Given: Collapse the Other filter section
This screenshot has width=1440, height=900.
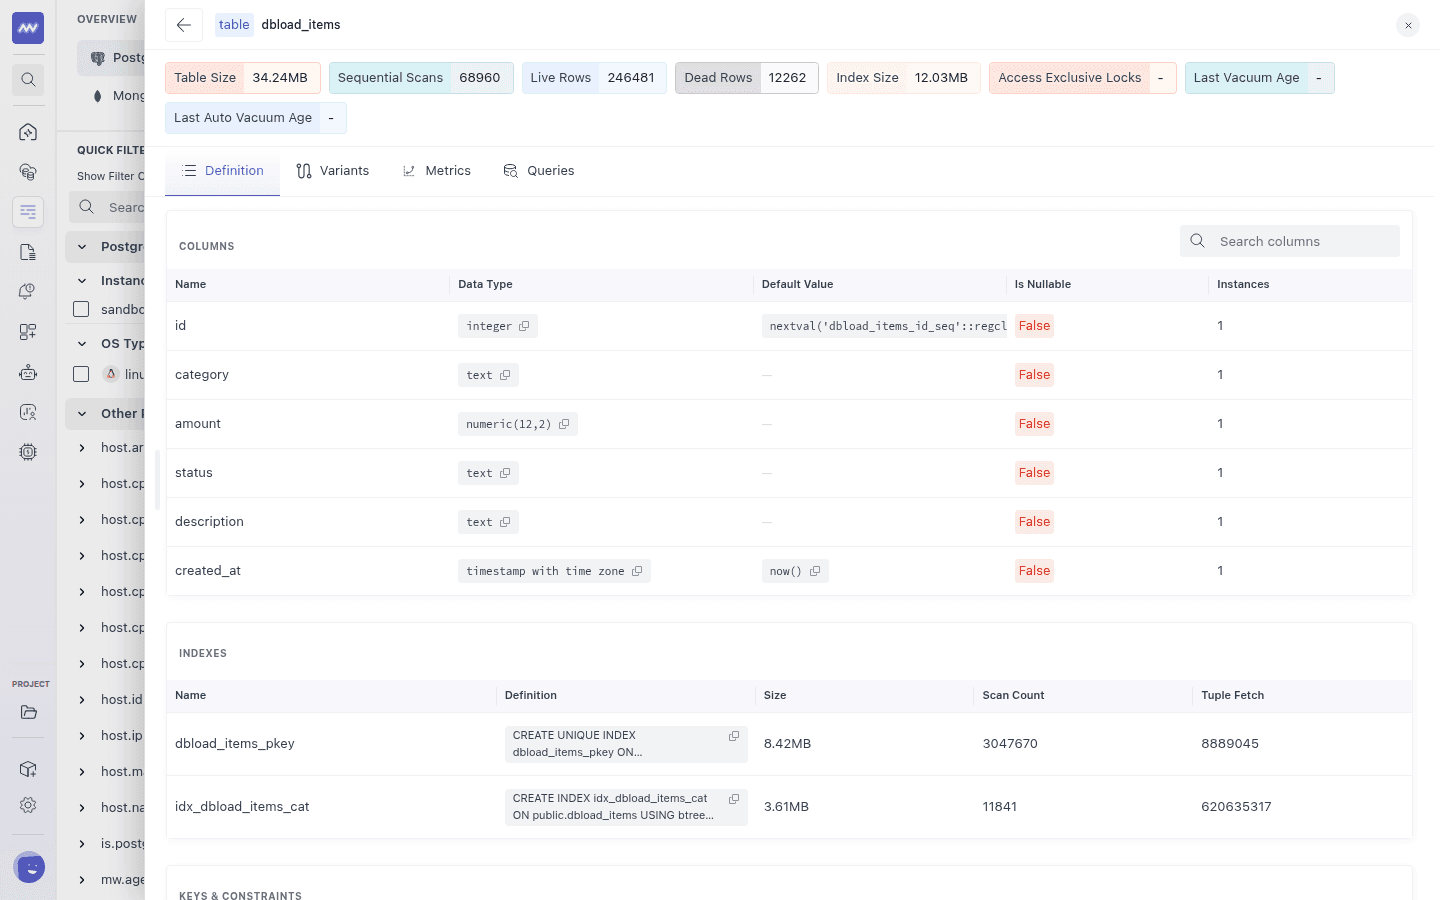Looking at the screenshot, I should [x=82, y=414].
